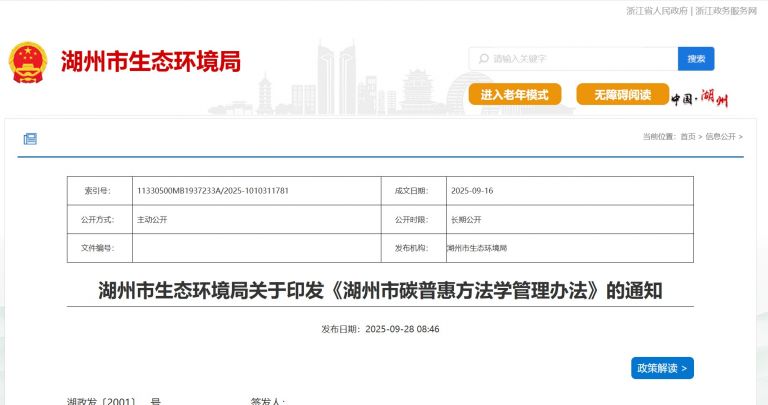Click the 发布机构 value 湖州市生态环境局
768x405 pixels.
[478, 247]
